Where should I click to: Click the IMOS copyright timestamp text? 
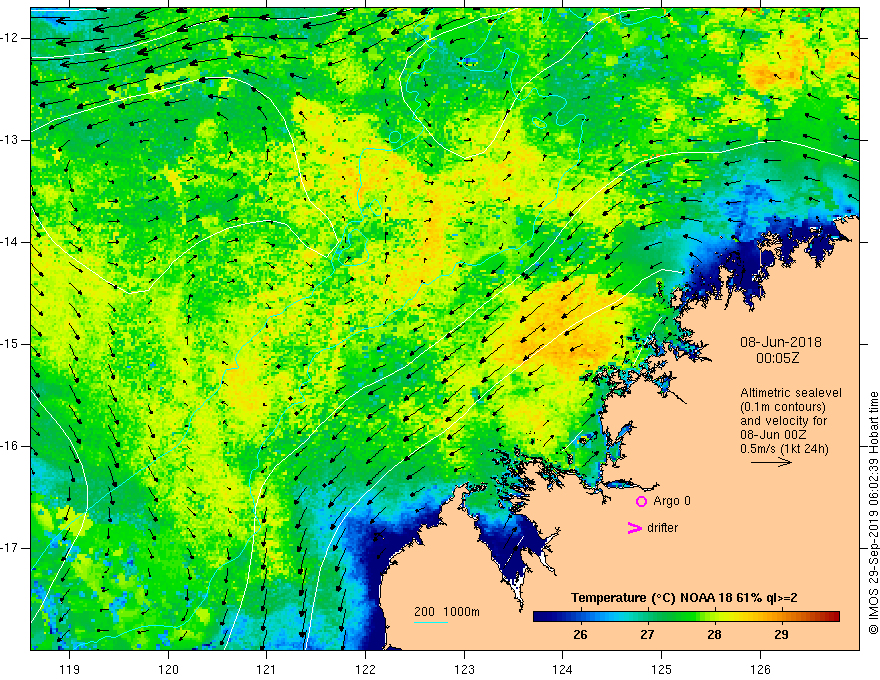[873, 513]
